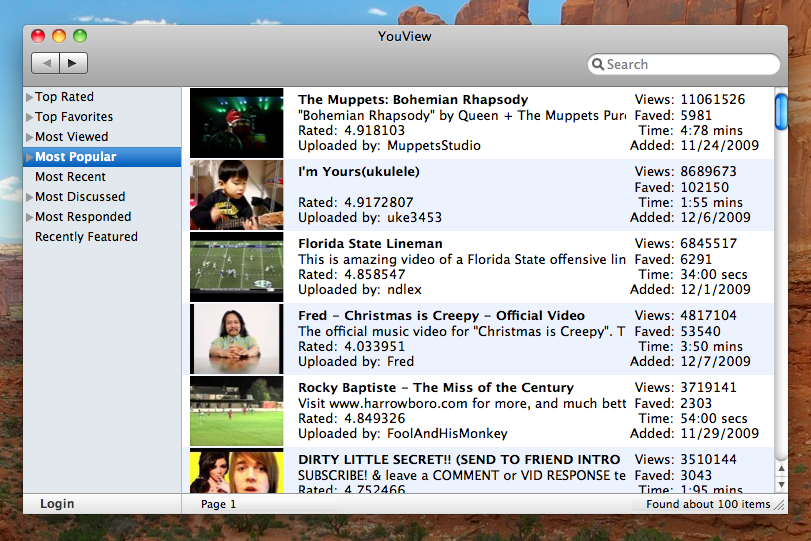Select Recently Featured in the sidebar
Image resolution: width=811 pixels, height=541 pixels.
[86, 237]
